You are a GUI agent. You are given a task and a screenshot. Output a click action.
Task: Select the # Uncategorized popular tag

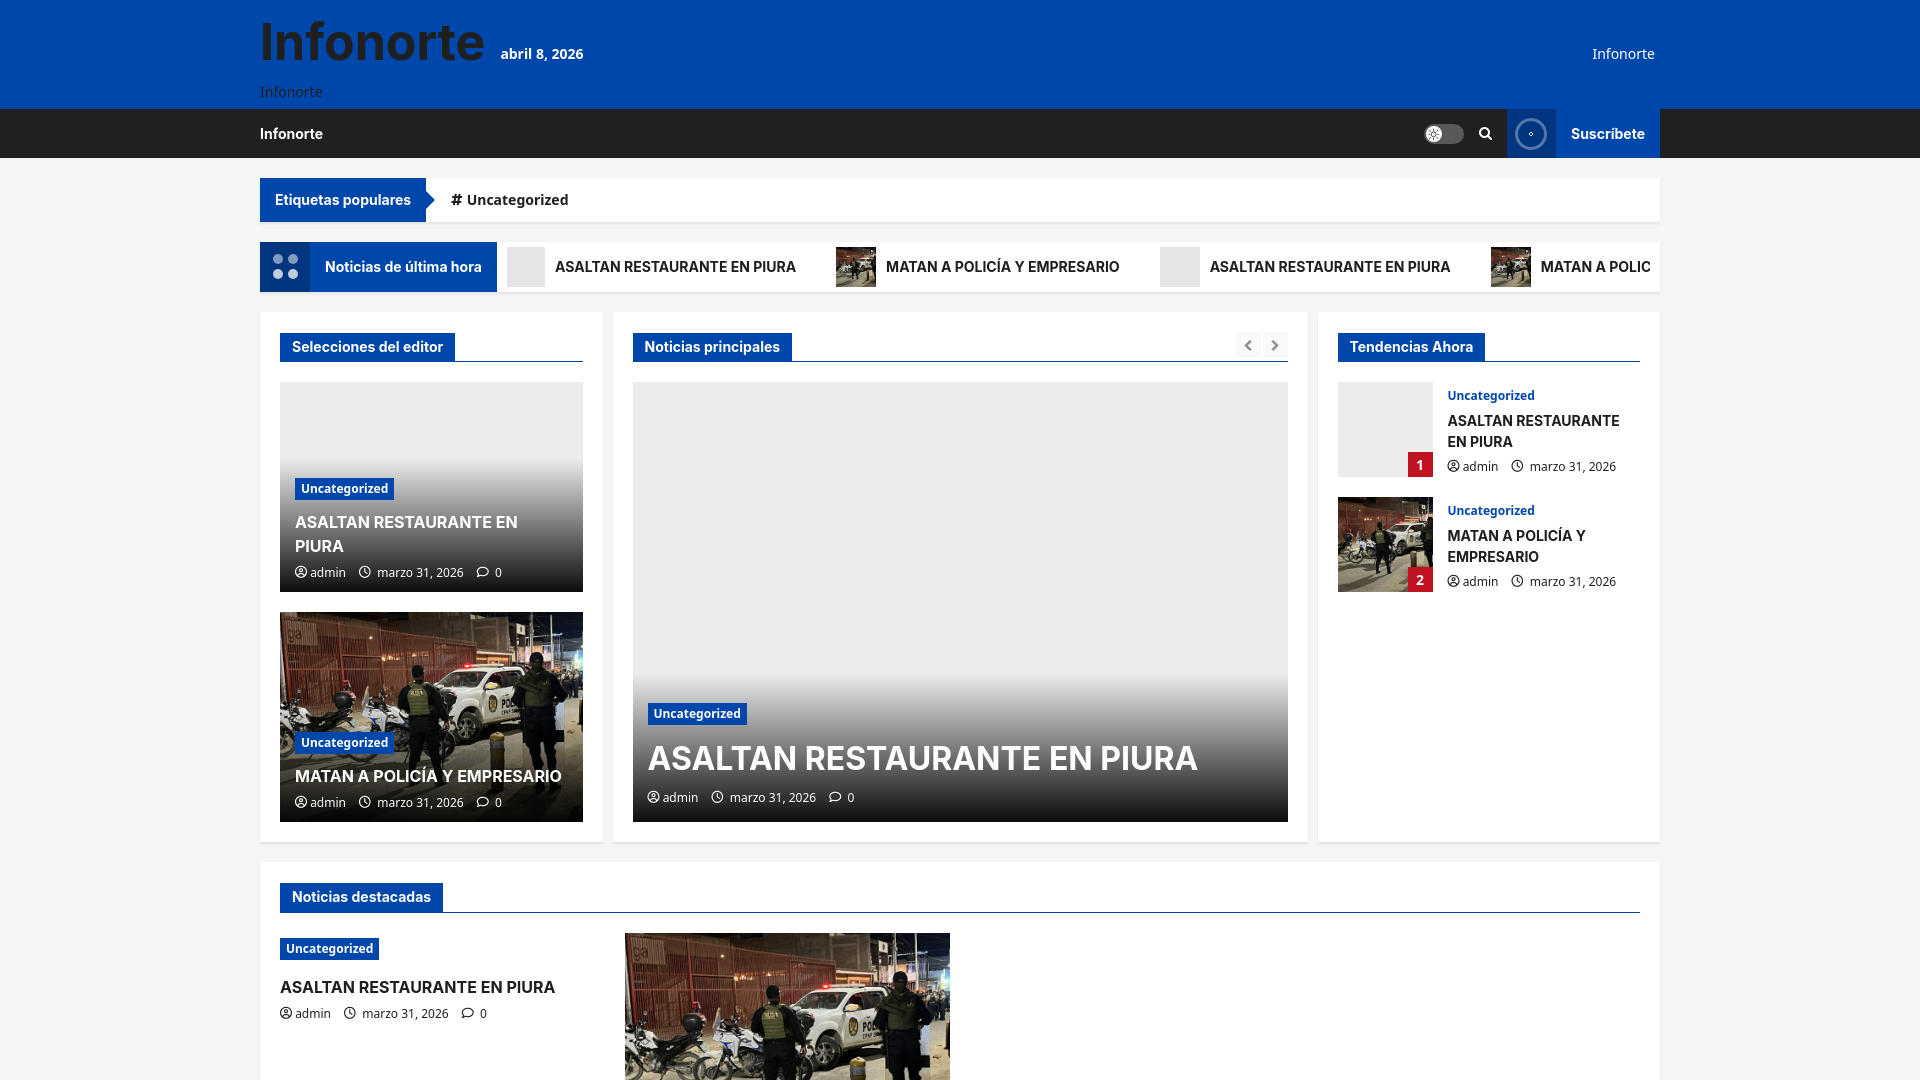pos(510,200)
